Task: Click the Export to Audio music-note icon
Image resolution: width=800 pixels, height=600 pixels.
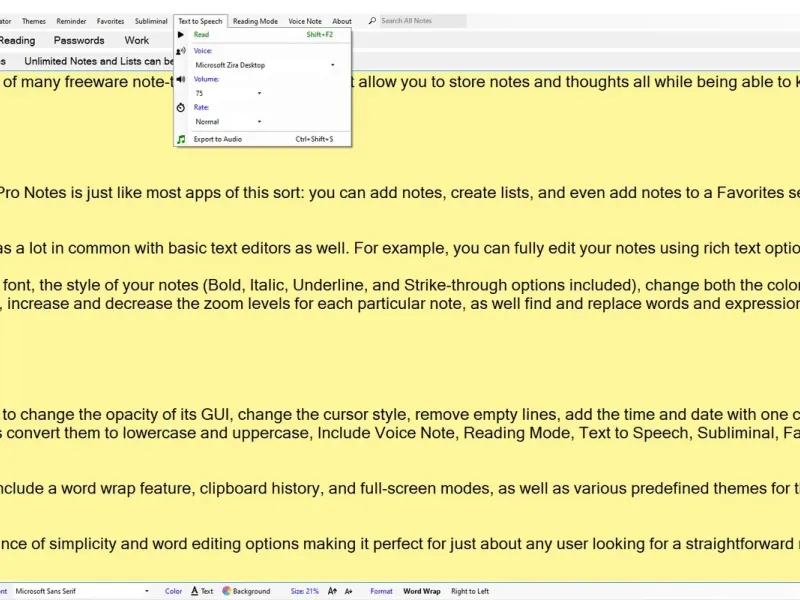Action: coord(181,139)
